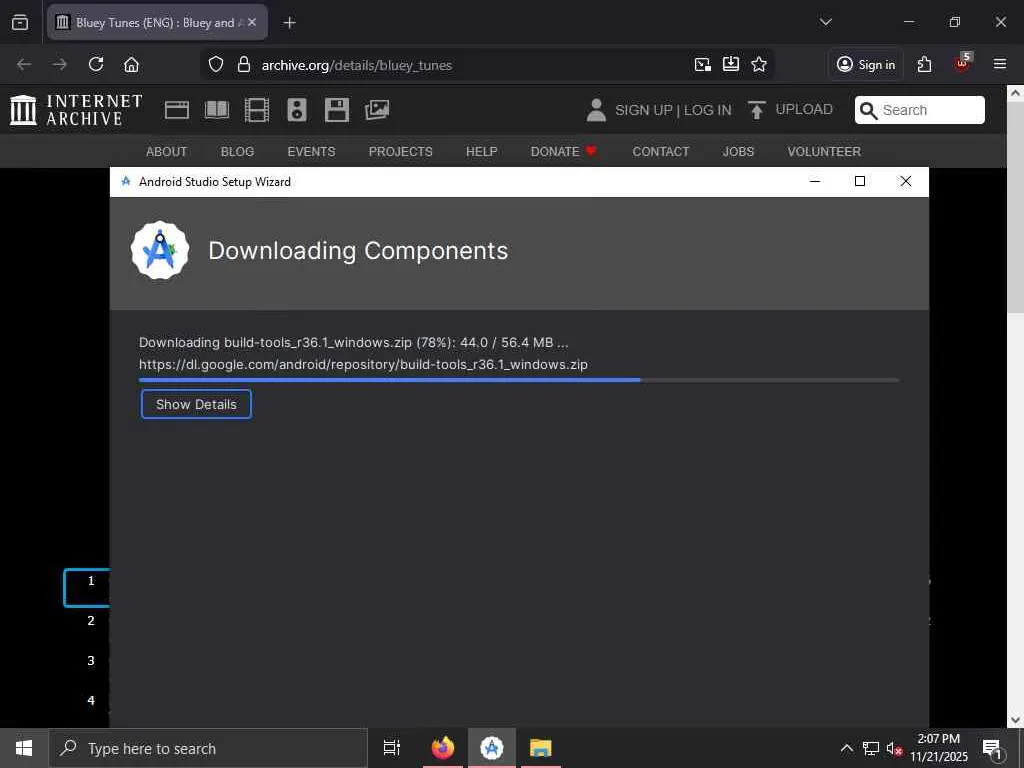Switch to Android Studio in the taskbar

click(x=492, y=748)
